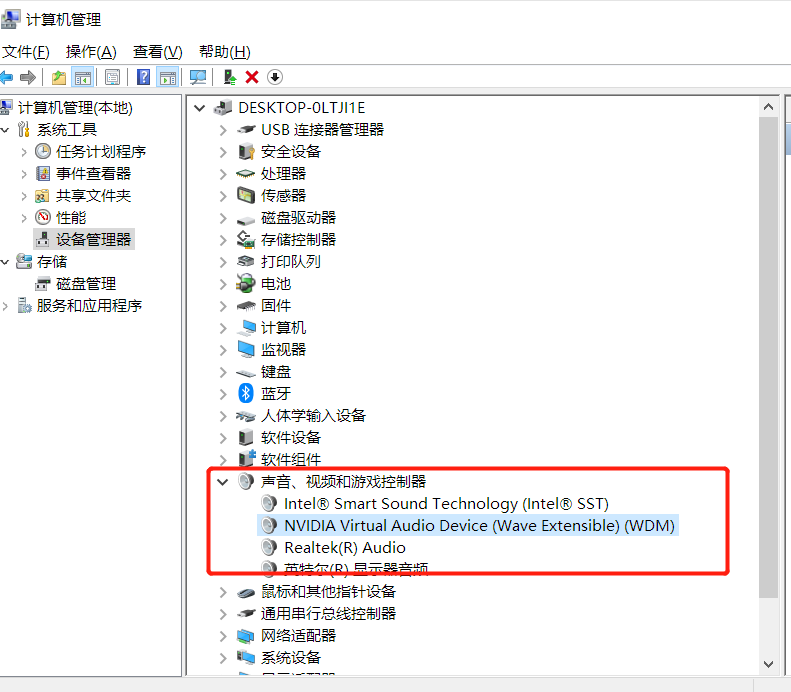791x692 pixels.
Task: Click the Back arrow toolbar icon
Action: pos(6,78)
